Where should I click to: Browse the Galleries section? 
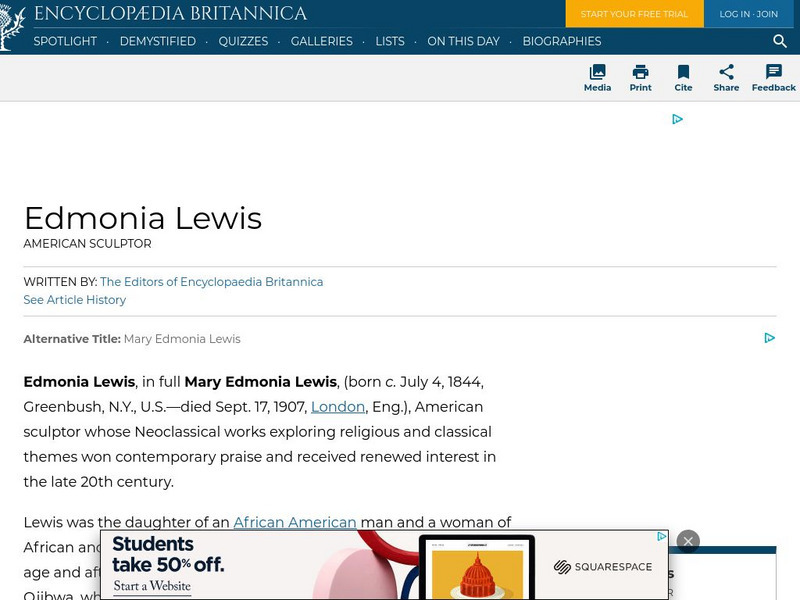321,42
